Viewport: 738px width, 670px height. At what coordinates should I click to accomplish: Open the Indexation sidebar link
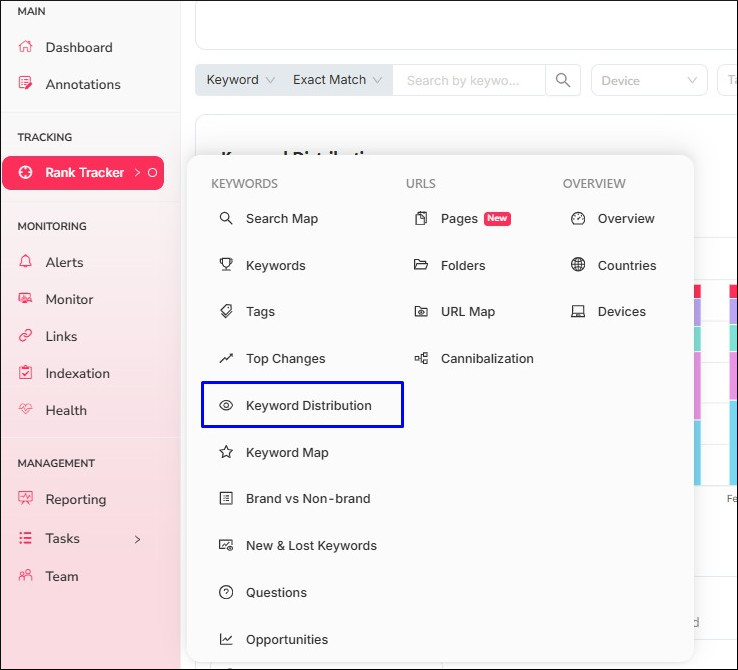point(77,373)
